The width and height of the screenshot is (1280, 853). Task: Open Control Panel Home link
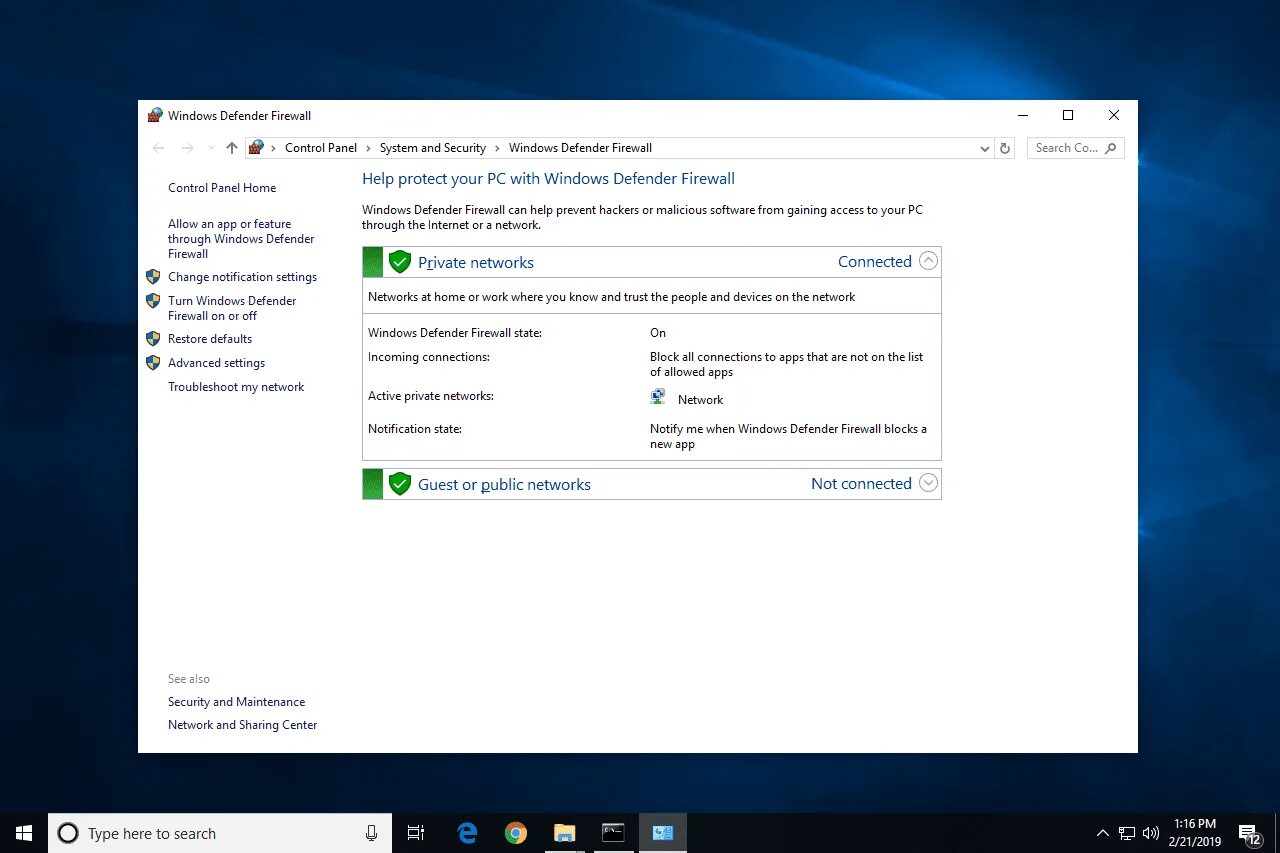point(222,188)
